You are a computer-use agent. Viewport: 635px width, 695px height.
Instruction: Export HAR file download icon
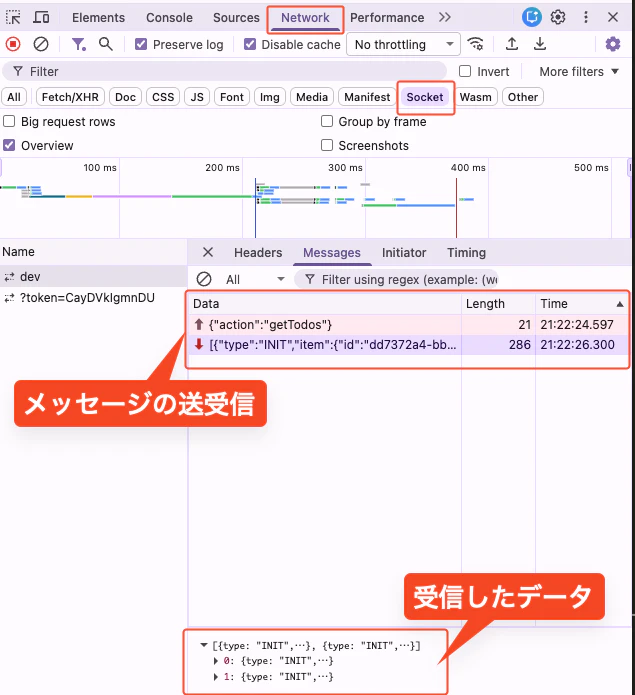click(540, 44)
